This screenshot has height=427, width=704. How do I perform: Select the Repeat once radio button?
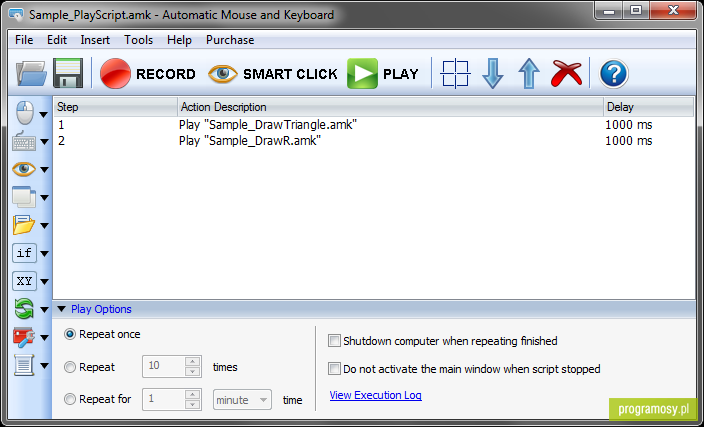(70, 334)
